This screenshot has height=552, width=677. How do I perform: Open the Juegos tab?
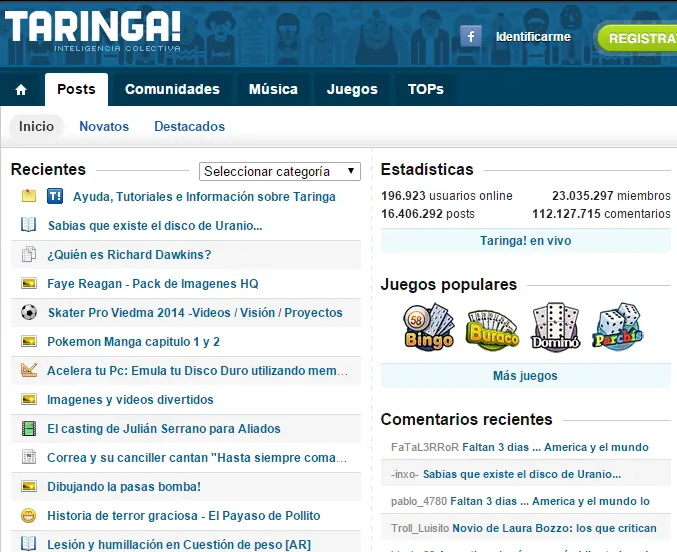pyautogui.click(x=352, y=89)
